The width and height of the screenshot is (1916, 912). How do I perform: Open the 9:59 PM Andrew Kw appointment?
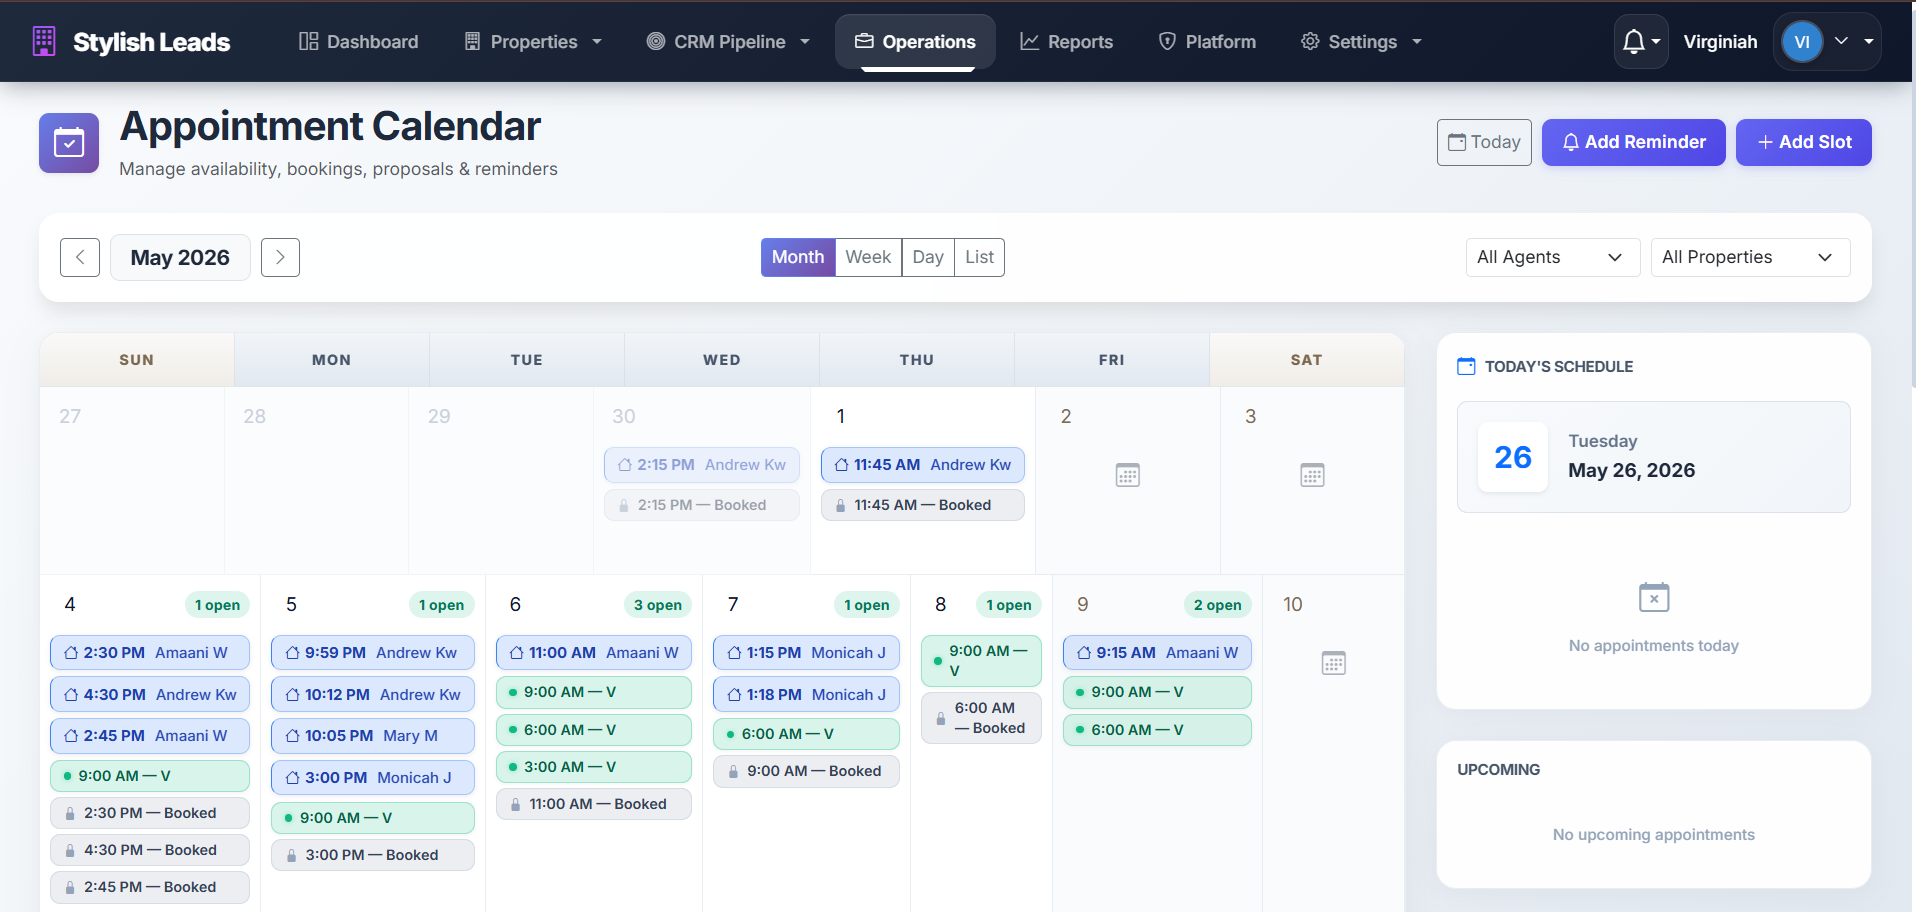coord(373,653)
